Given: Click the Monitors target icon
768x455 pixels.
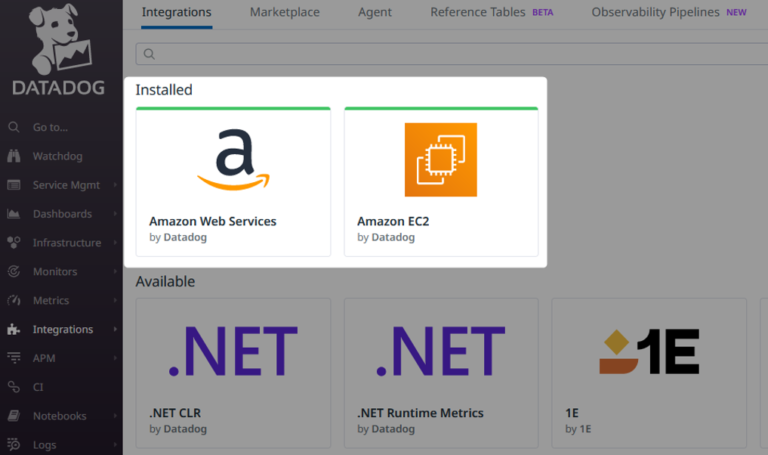Looking at the screenshot, I should tap(14, 271).
